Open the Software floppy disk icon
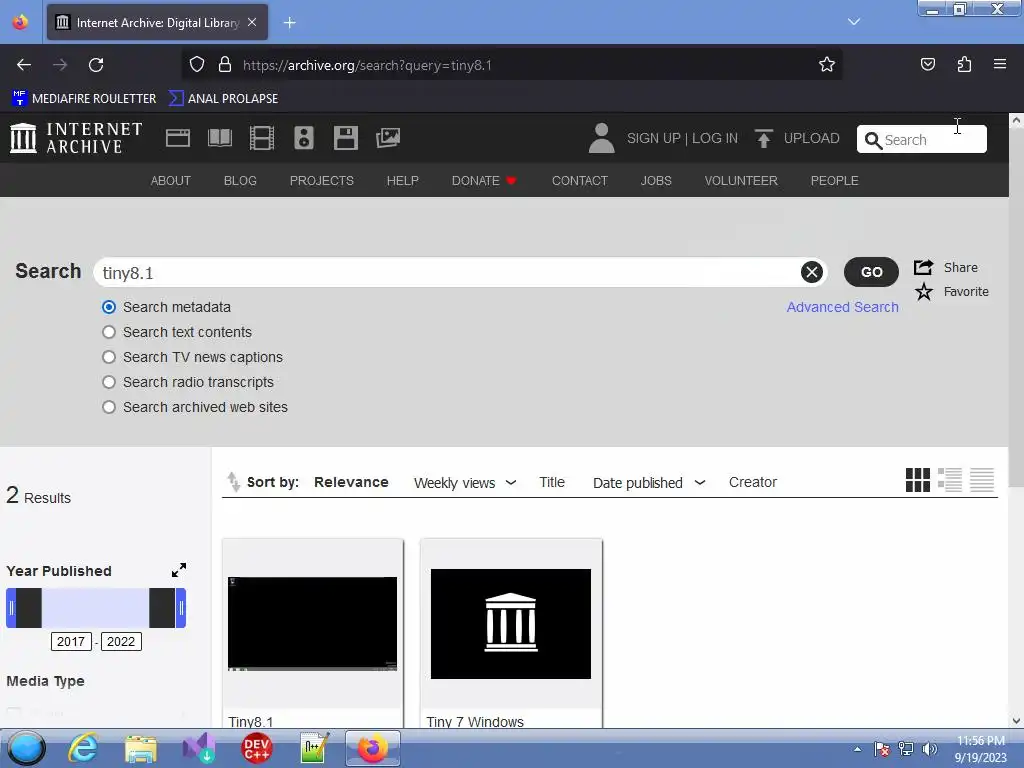 345,138
